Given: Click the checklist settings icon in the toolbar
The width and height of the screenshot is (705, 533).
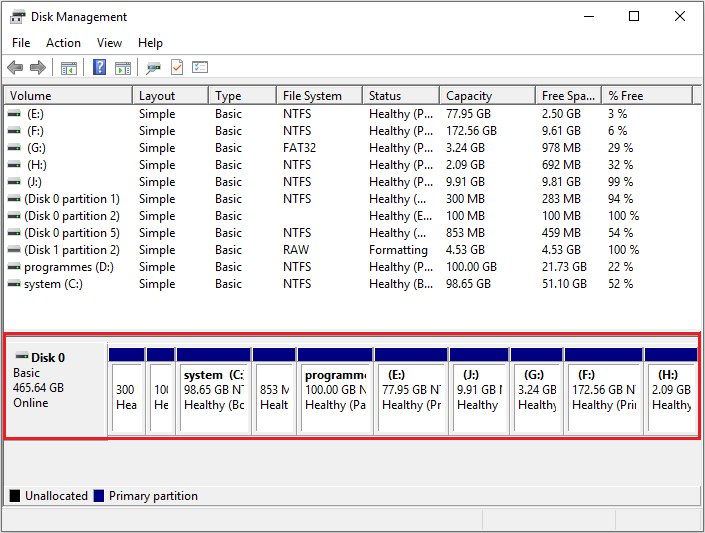Looking at the screenshot, I should [x=200, y=68].
